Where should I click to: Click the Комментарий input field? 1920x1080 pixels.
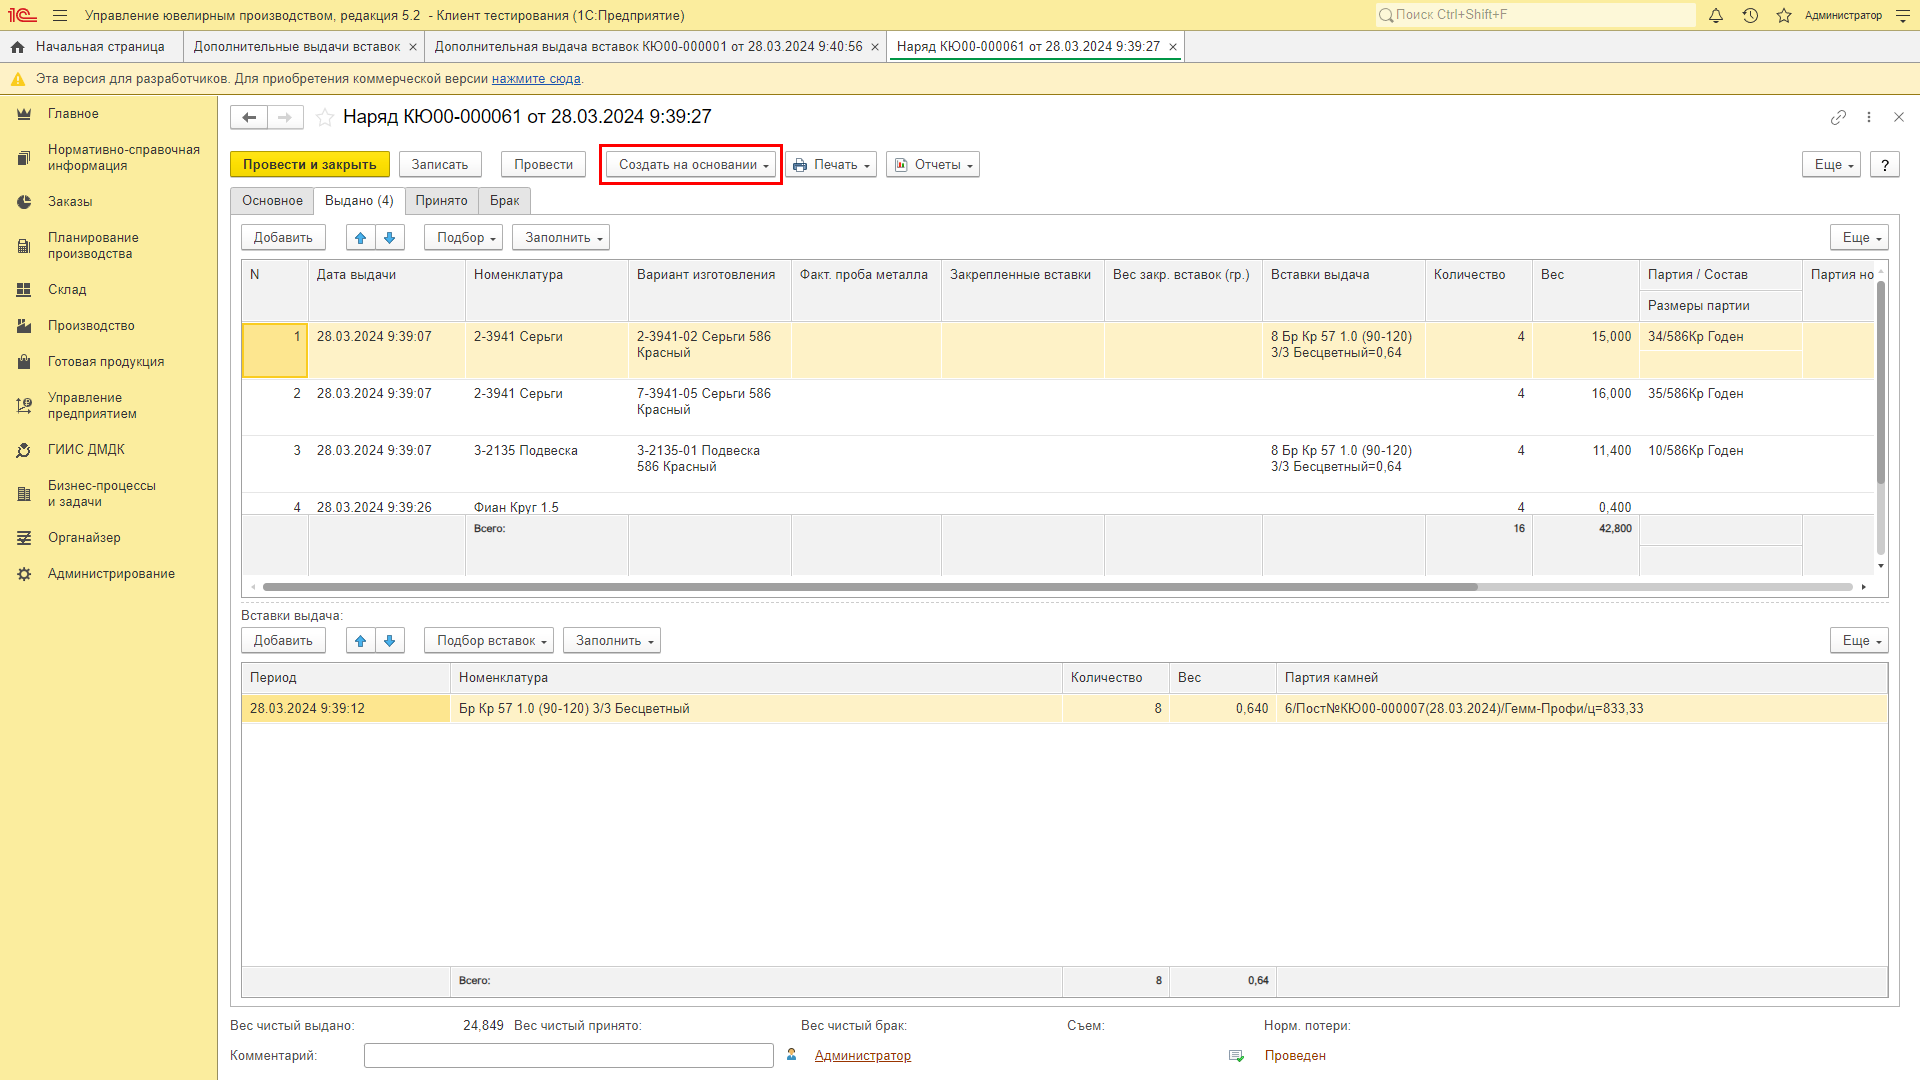(569, 1056)
